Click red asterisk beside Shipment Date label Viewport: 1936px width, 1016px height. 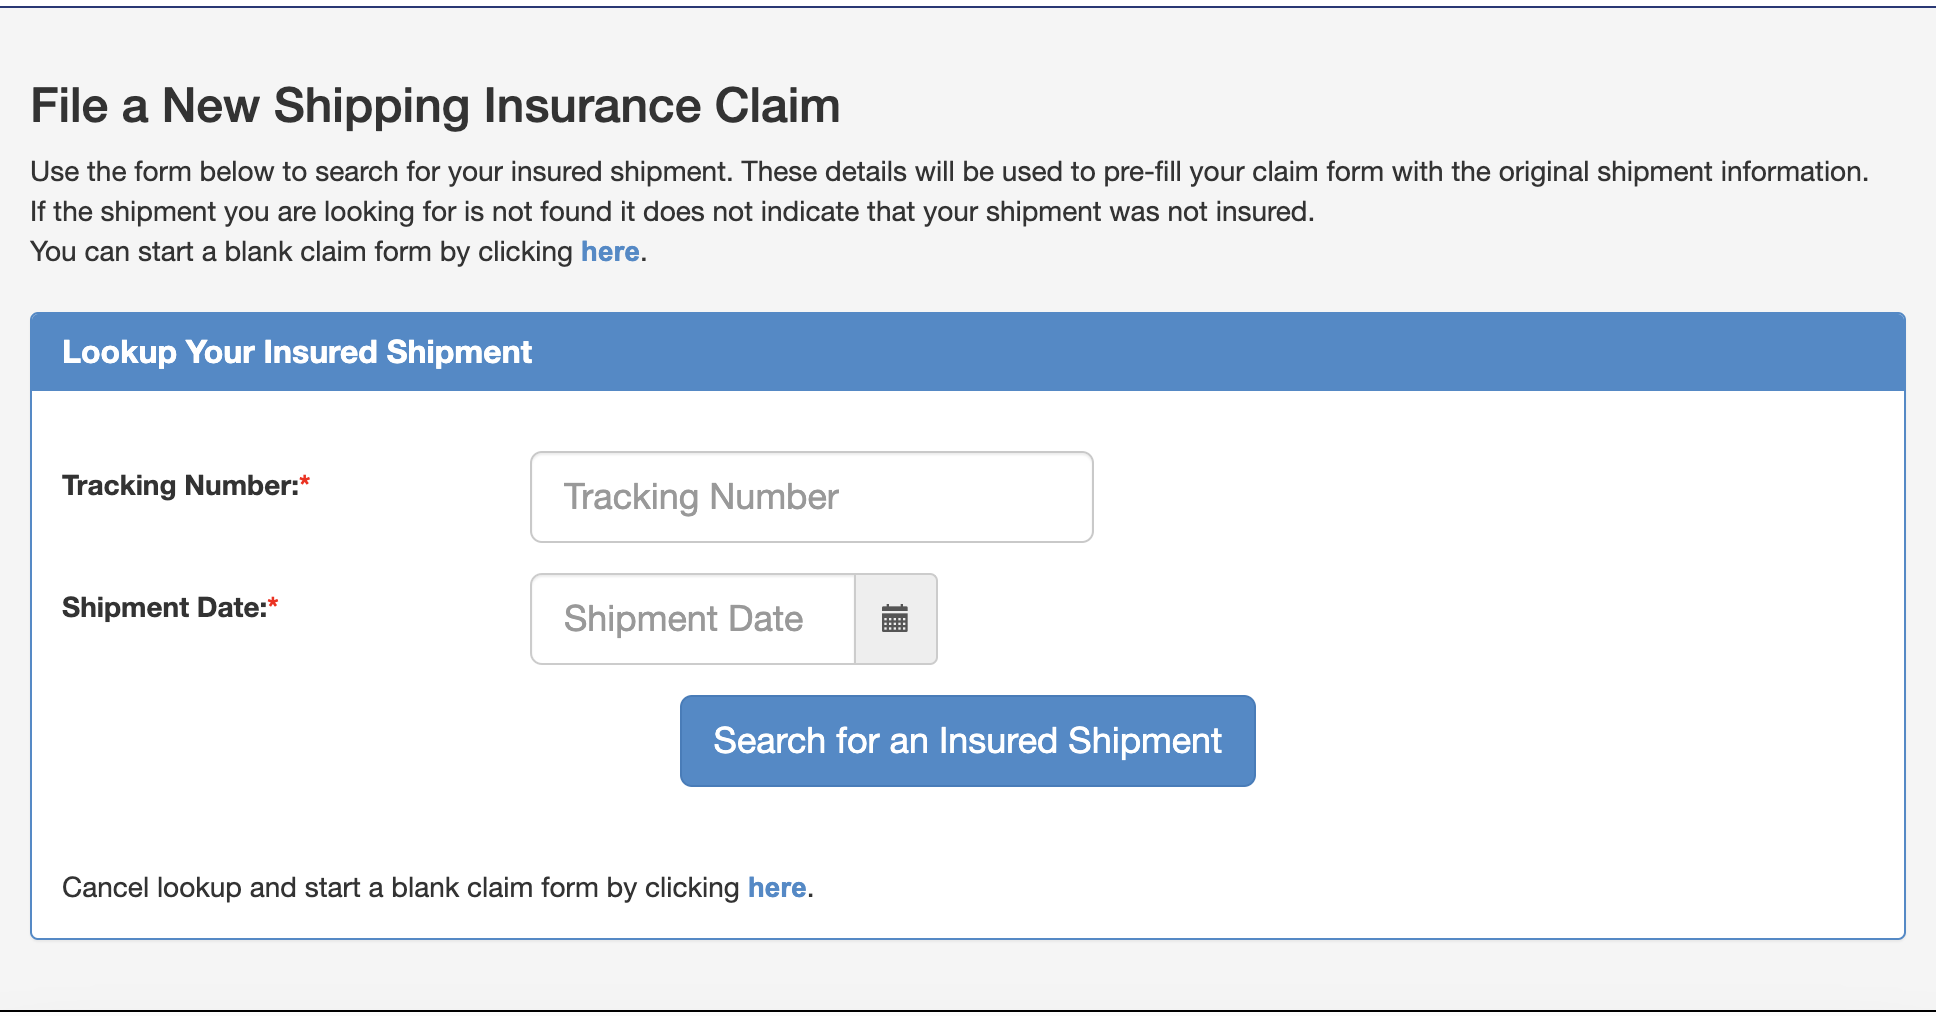273,604
